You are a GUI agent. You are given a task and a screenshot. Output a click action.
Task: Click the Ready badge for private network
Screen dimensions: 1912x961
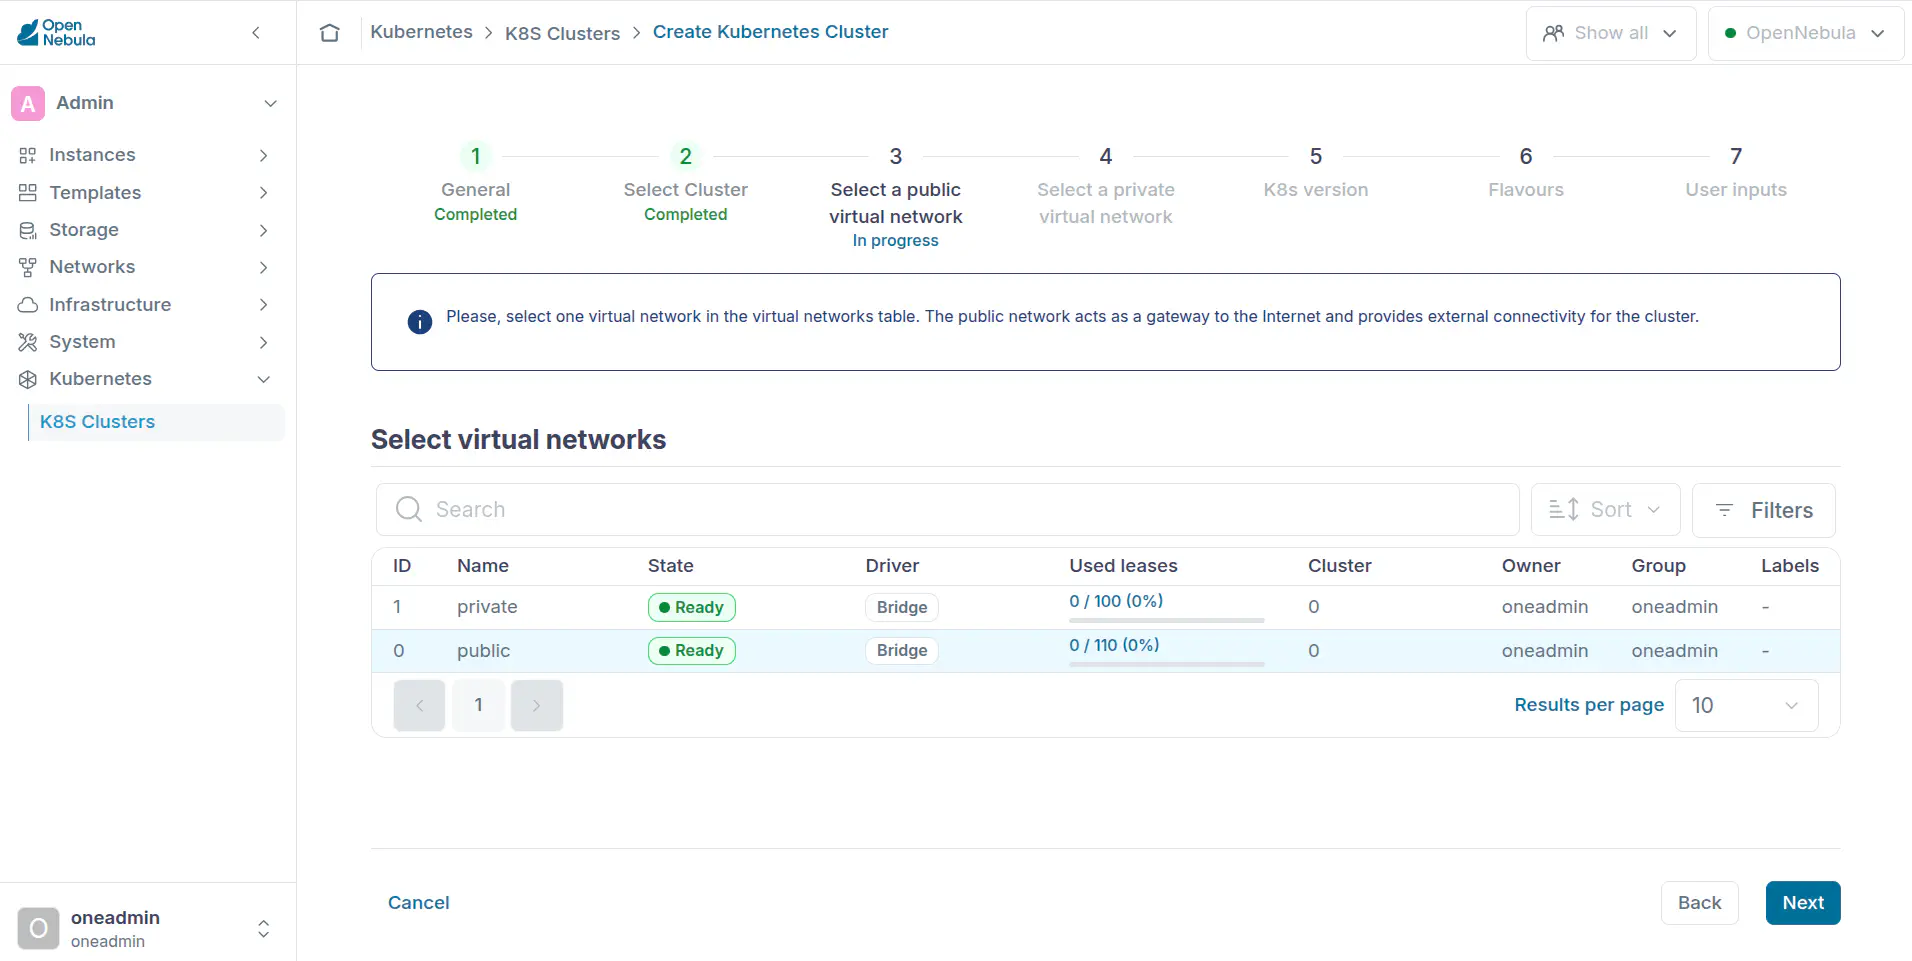coord(692,607)
